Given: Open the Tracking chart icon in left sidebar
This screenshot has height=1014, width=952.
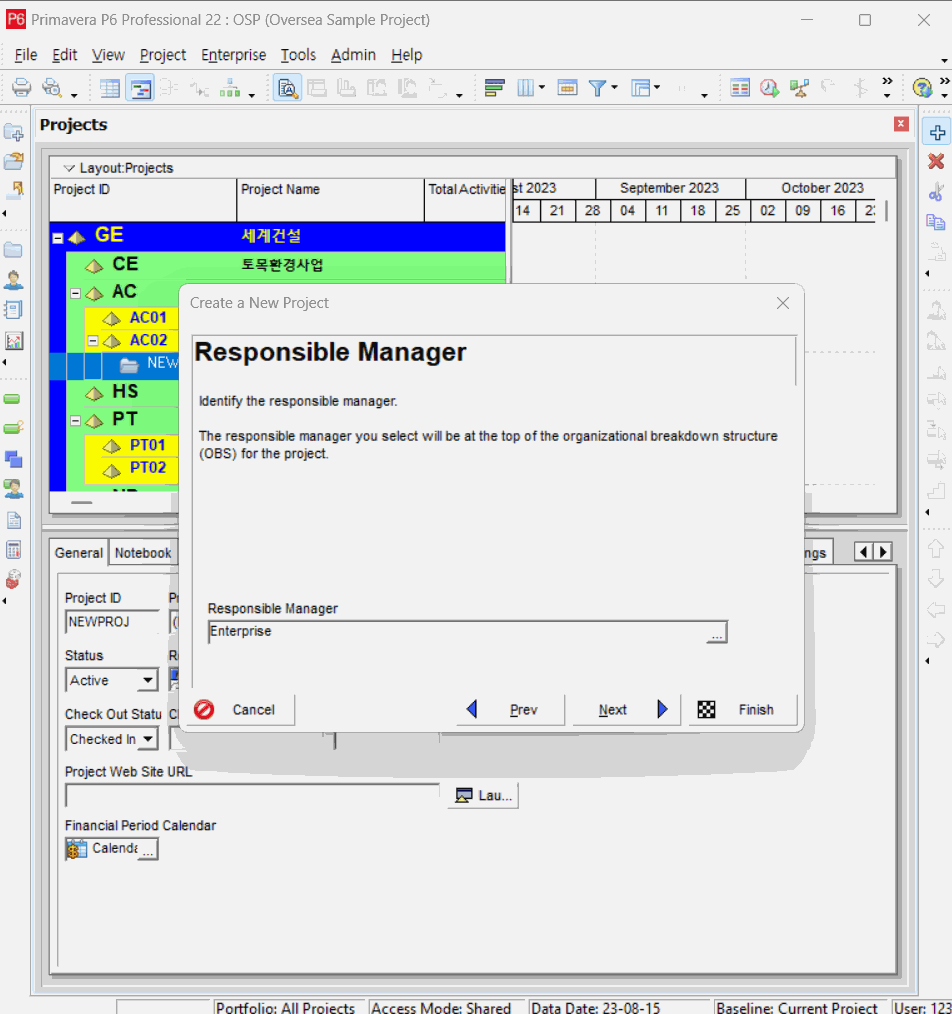Looking at the screenshot, I should pos(14,340).
